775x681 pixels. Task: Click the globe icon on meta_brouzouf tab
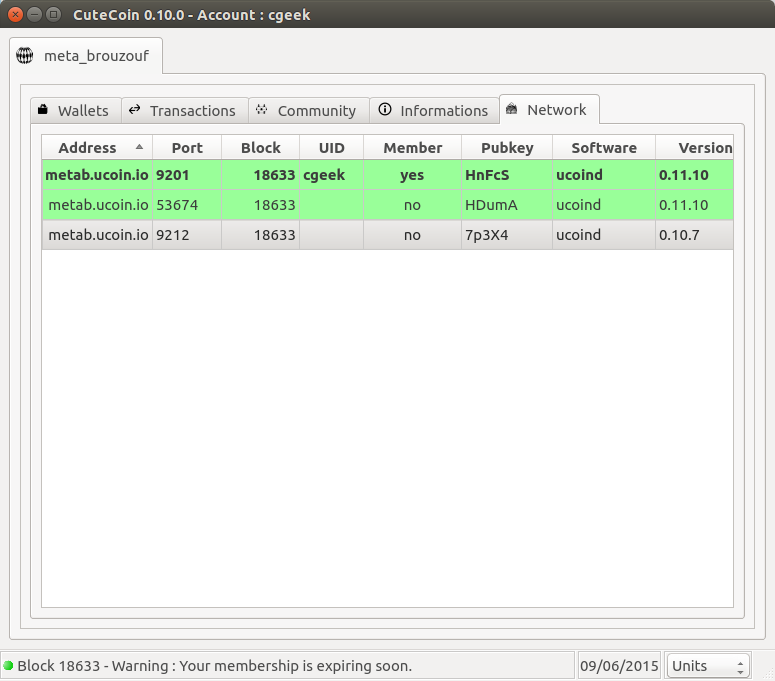click(x=24, y=55)
